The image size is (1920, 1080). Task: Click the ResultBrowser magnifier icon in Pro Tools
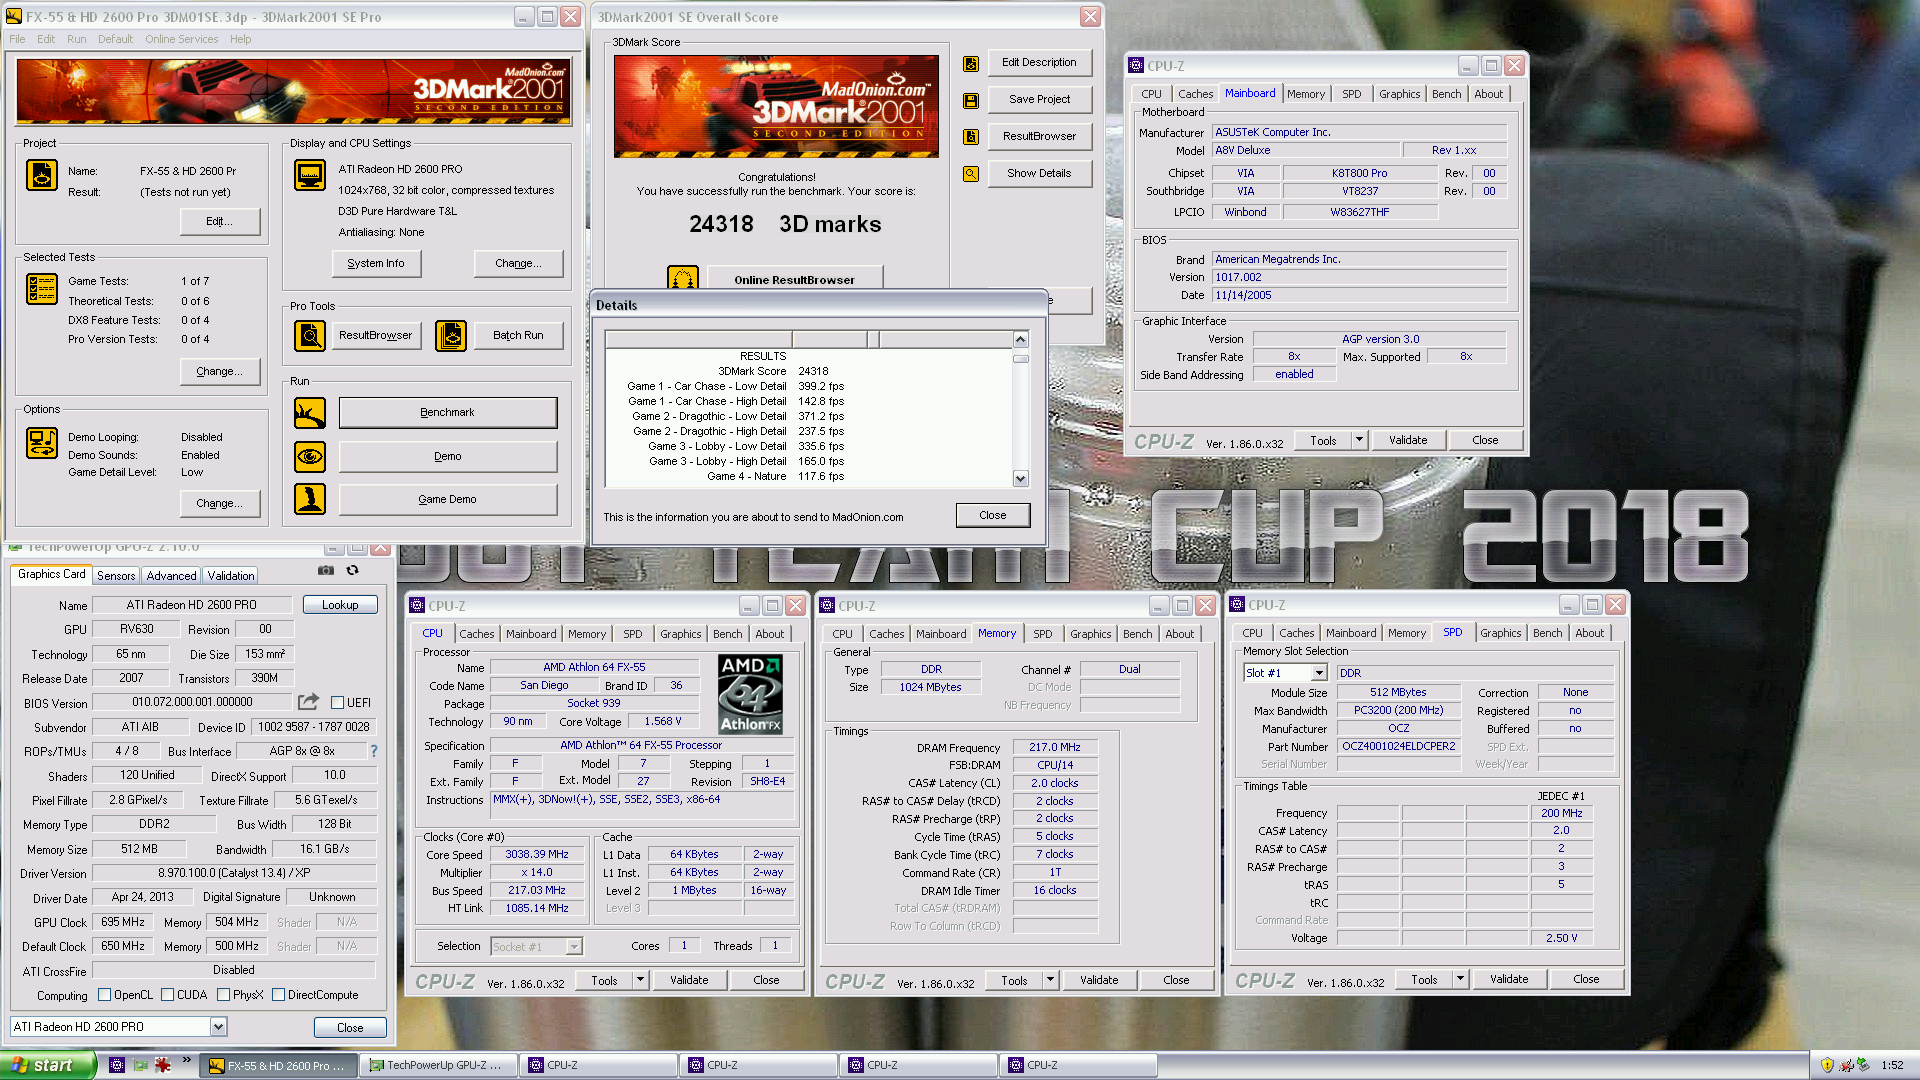pyautogui.click(x=310, y=336)
